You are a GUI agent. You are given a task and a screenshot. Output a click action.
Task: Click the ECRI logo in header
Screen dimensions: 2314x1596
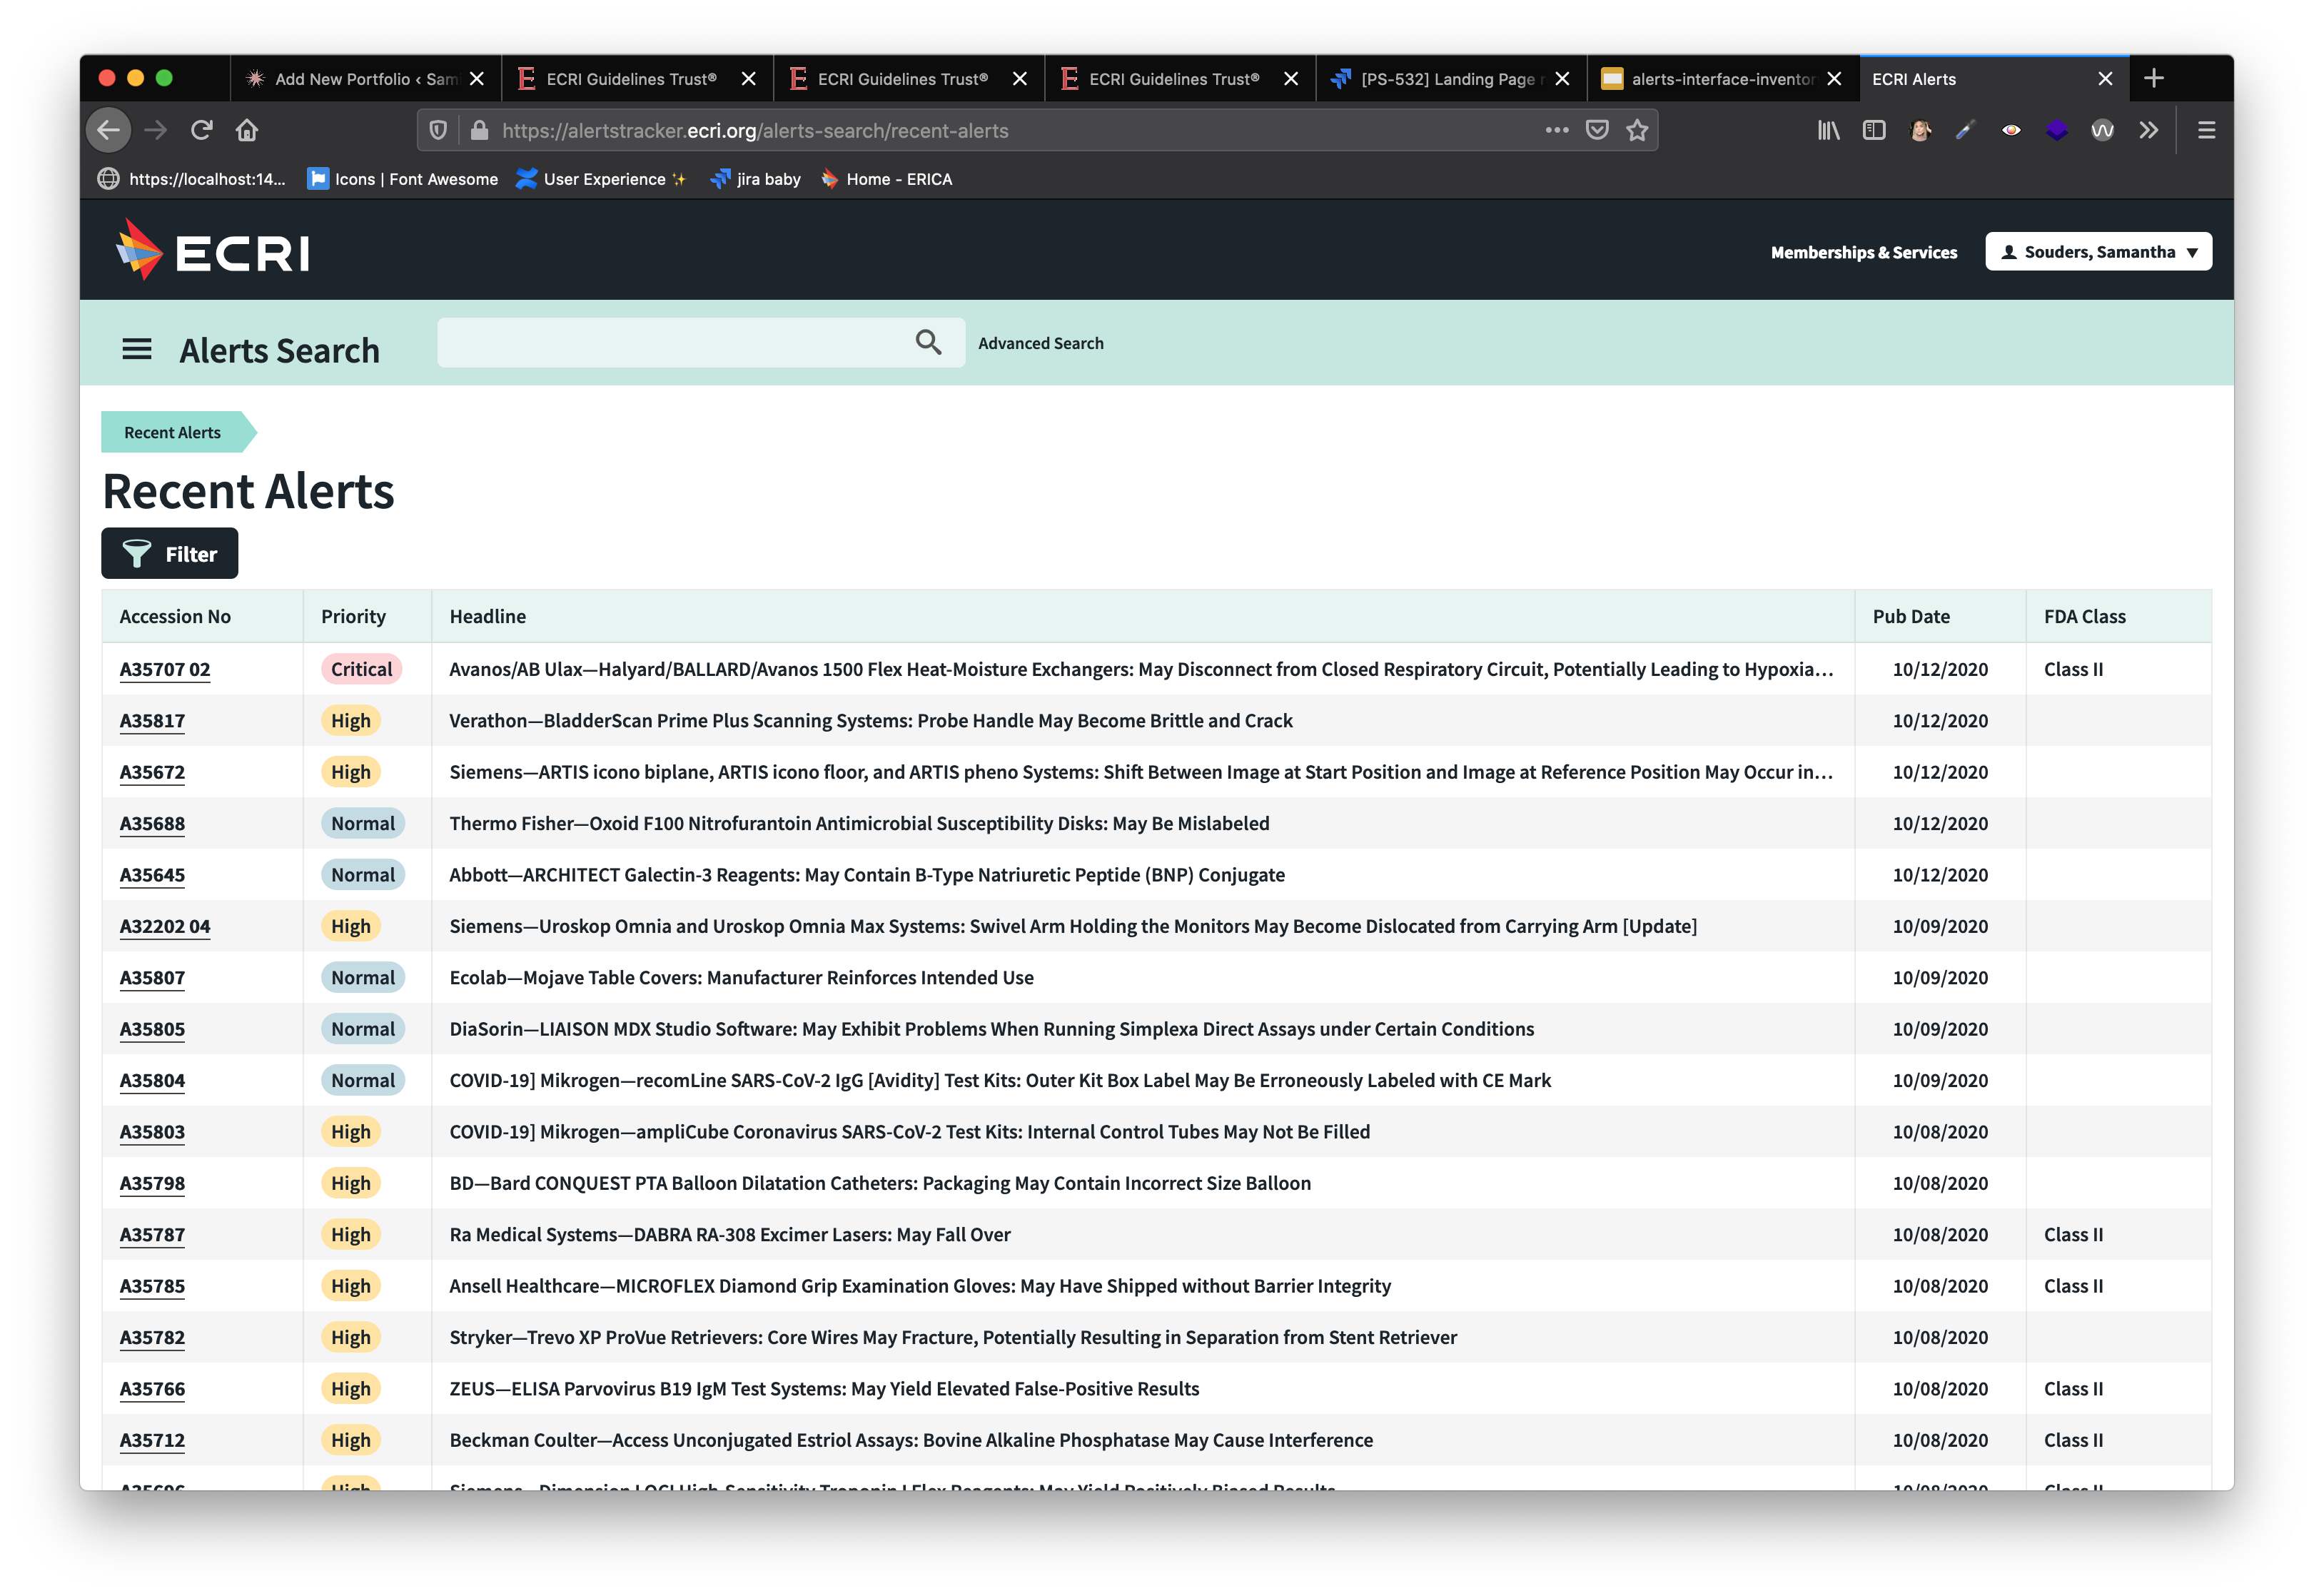click(x=212, y=251)
